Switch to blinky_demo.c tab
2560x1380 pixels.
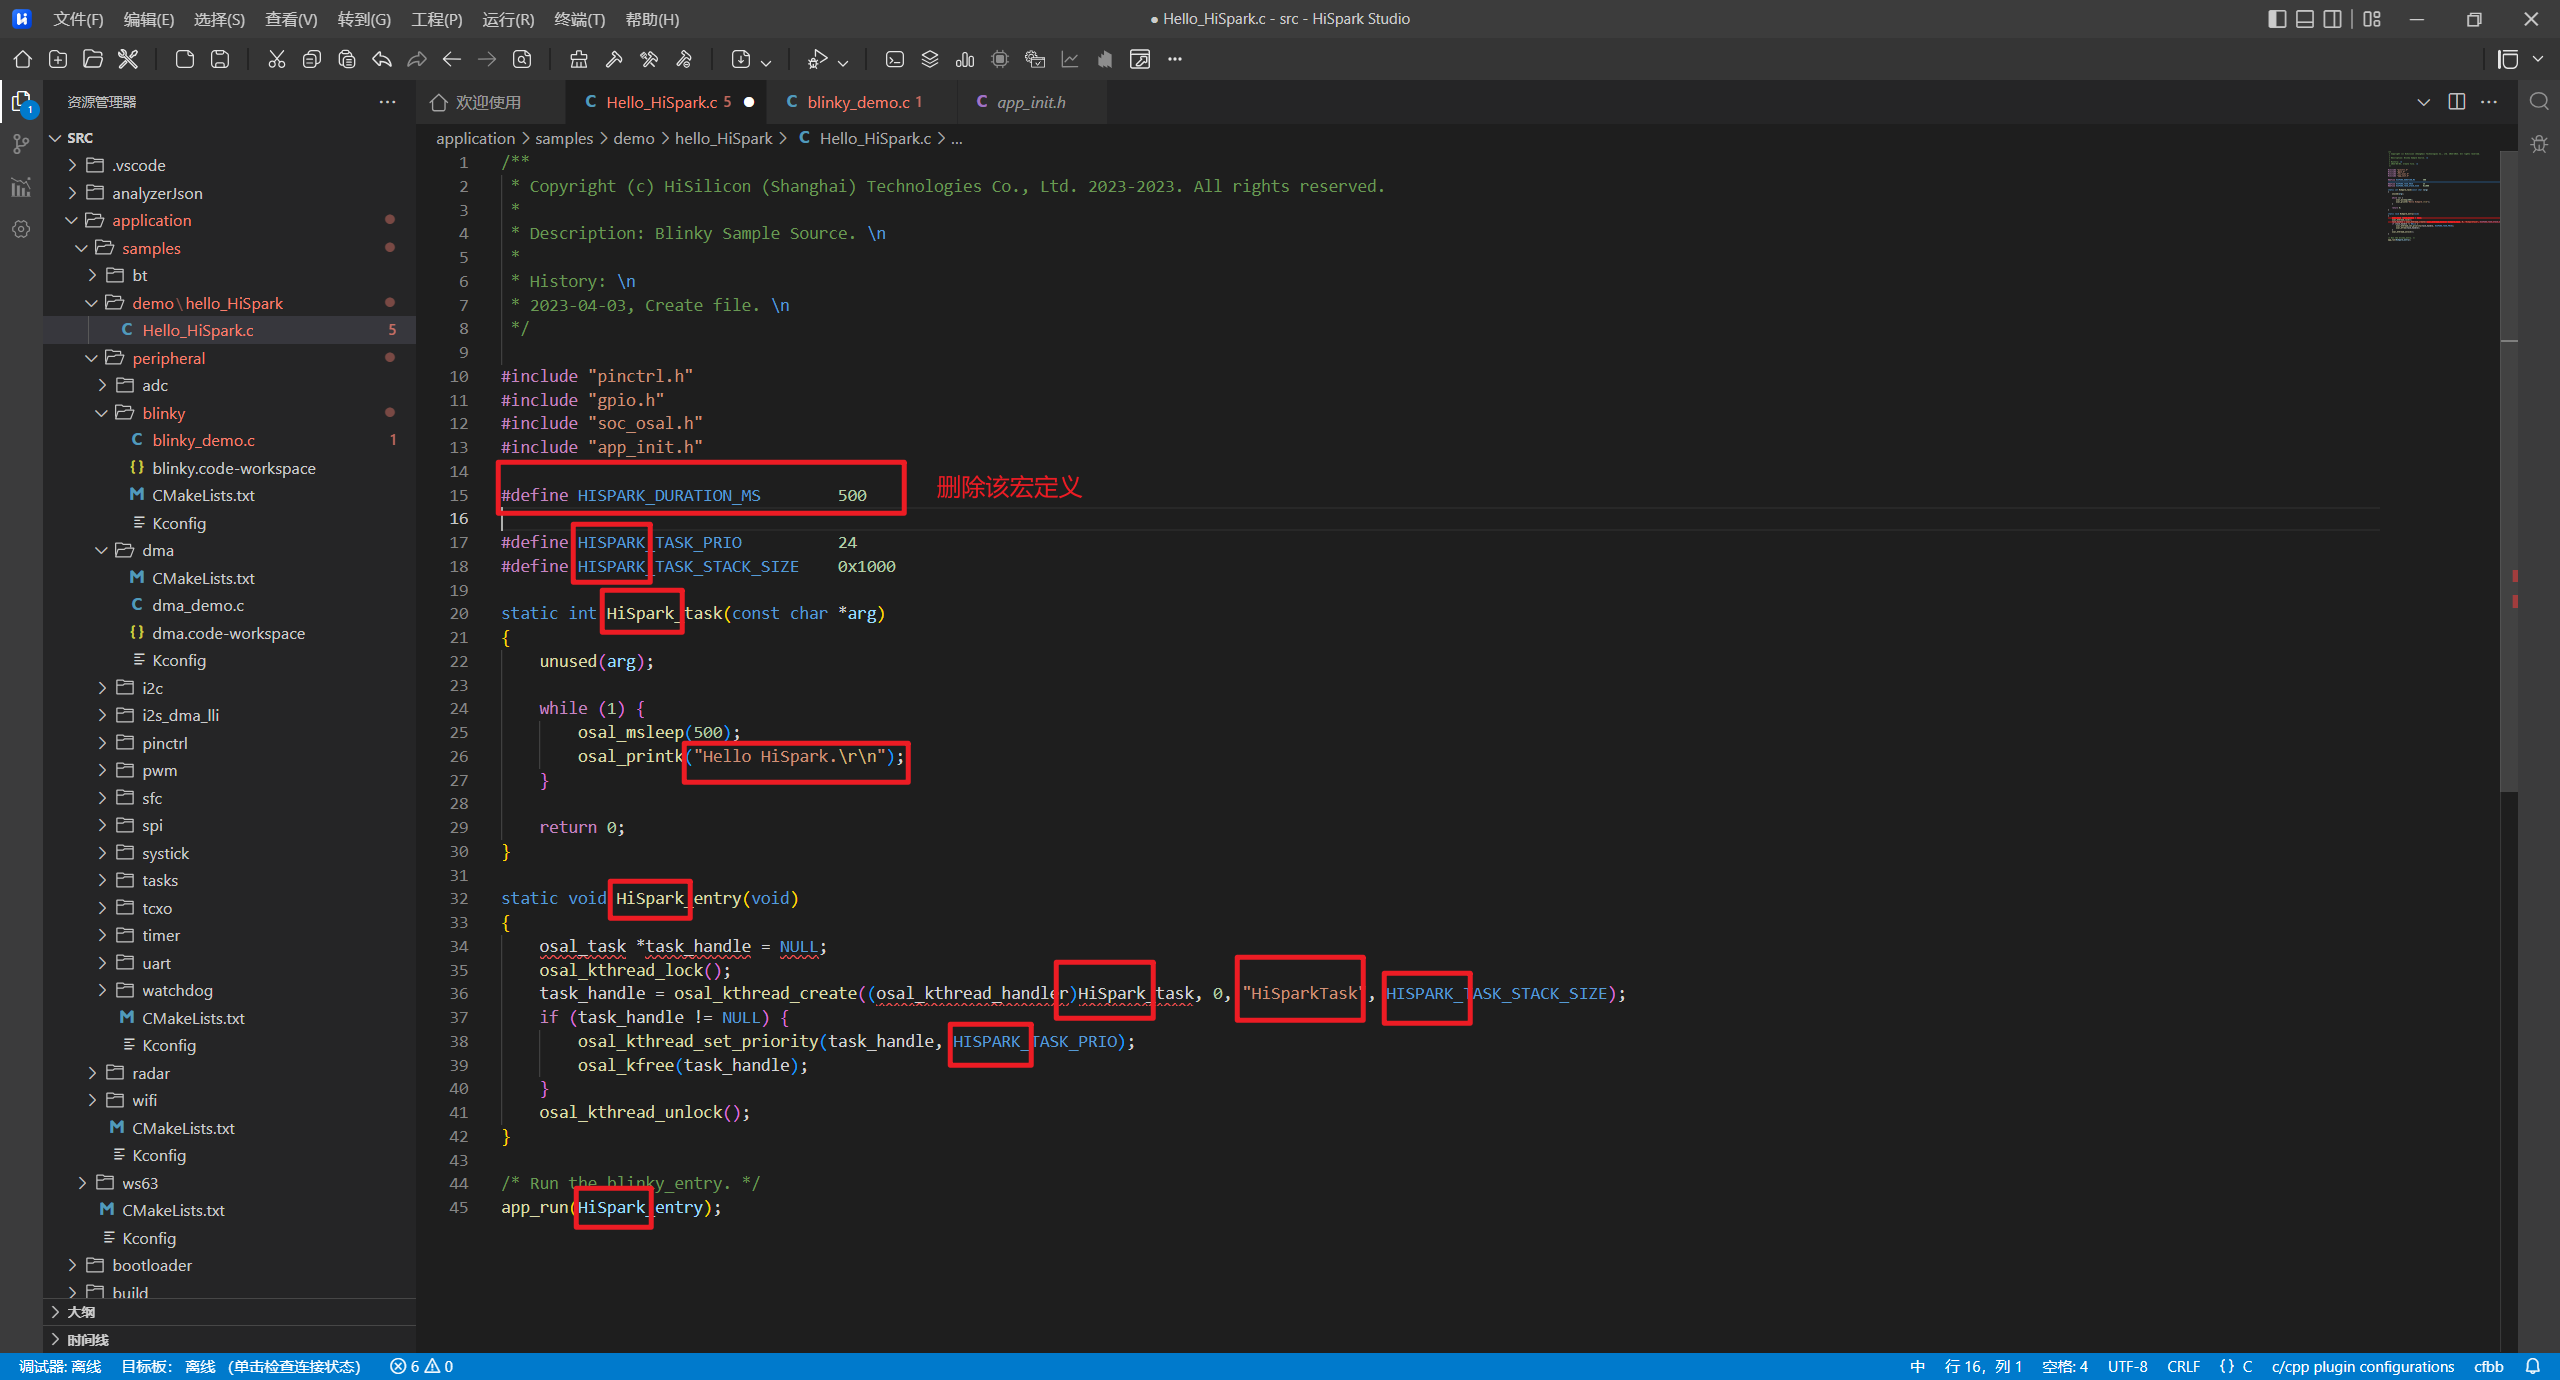(x=858, y=102)
